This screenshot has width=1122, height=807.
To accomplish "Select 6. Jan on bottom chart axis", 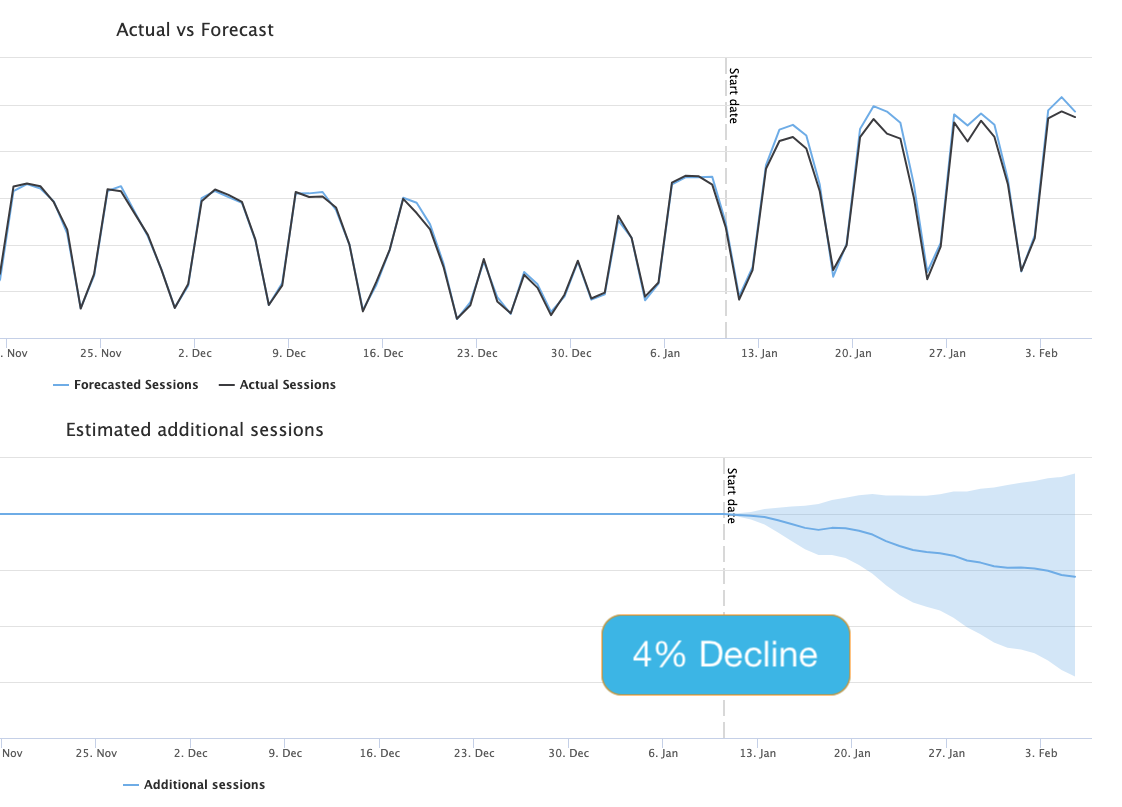I will coord(663,753).
